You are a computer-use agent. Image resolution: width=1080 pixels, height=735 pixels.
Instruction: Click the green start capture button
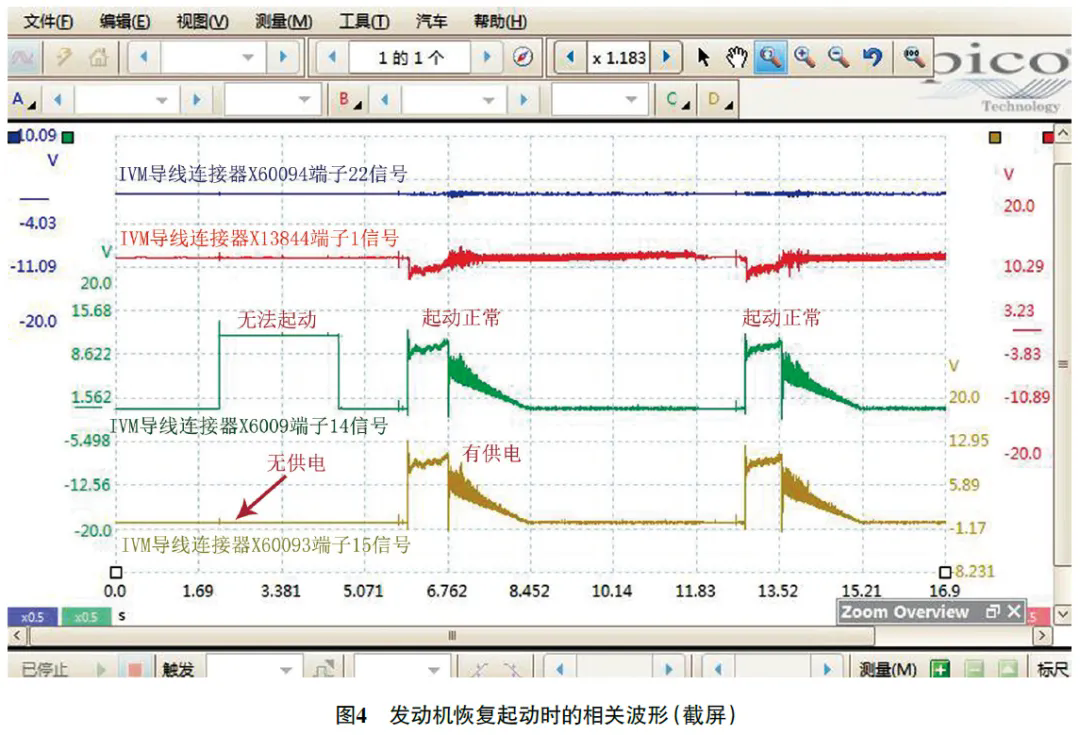pyautogui.click(x=102, y=669)
